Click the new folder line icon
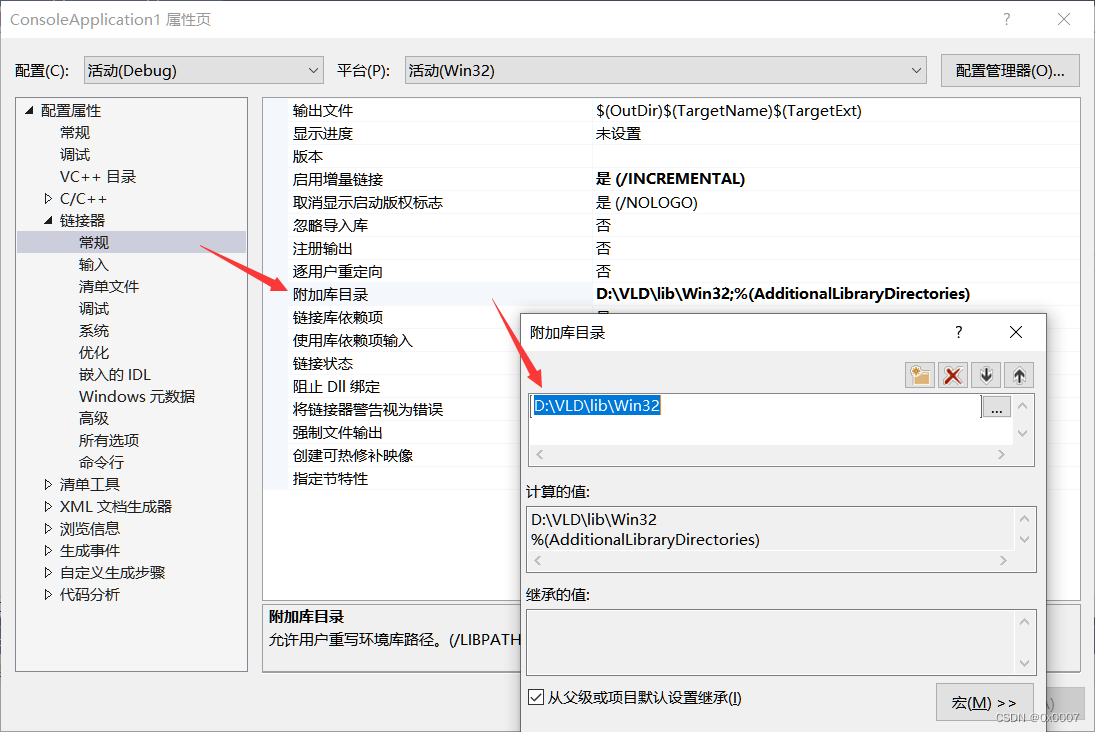Viewport: 1095px width, 732px height. pos(920,375)
